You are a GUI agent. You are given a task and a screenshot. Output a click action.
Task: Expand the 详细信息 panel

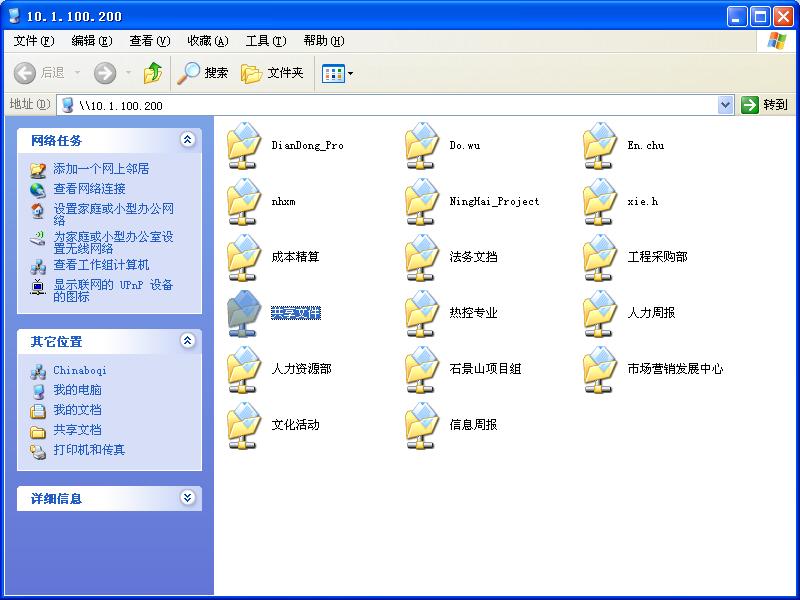click(187, 498)
